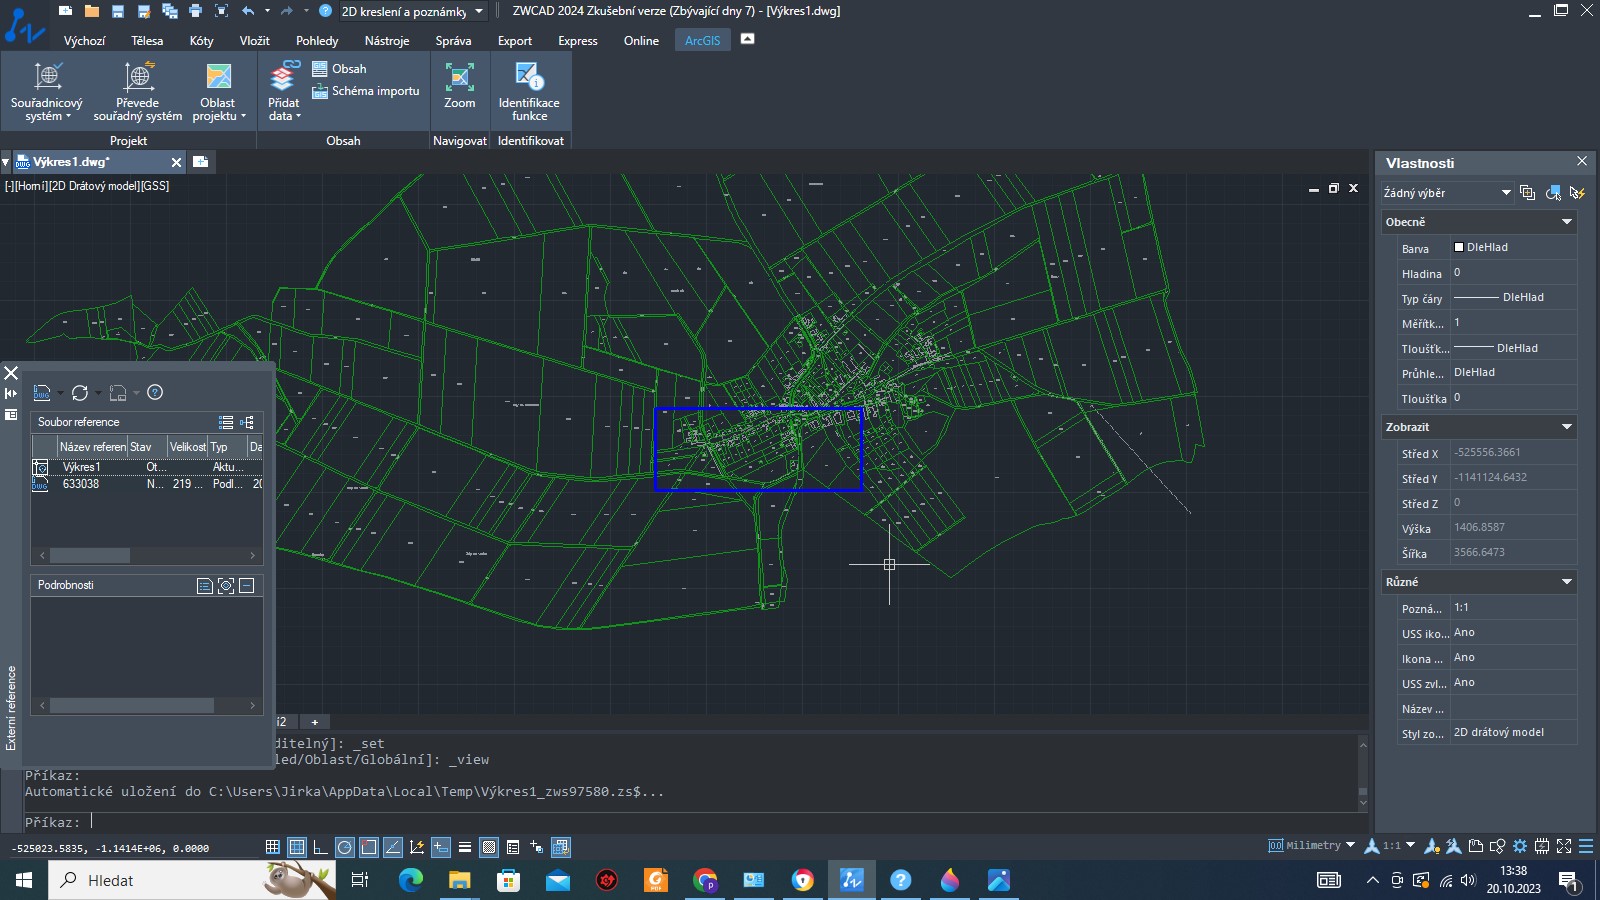Expand Souřadnicový systém dropdown arrow
The height and width of the screenshot is (900, 1600).
(68, 117)
